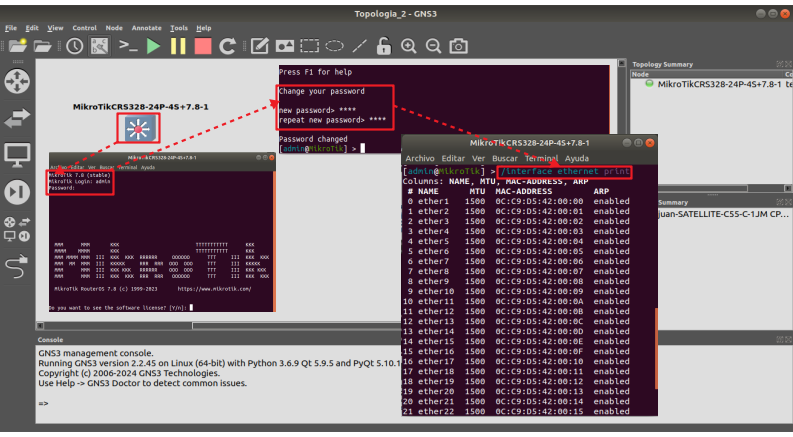Browse all devices sidebar icon
The height and width of the screenshot is (437, 793).
pyautogui.click(x=17, y=229)
